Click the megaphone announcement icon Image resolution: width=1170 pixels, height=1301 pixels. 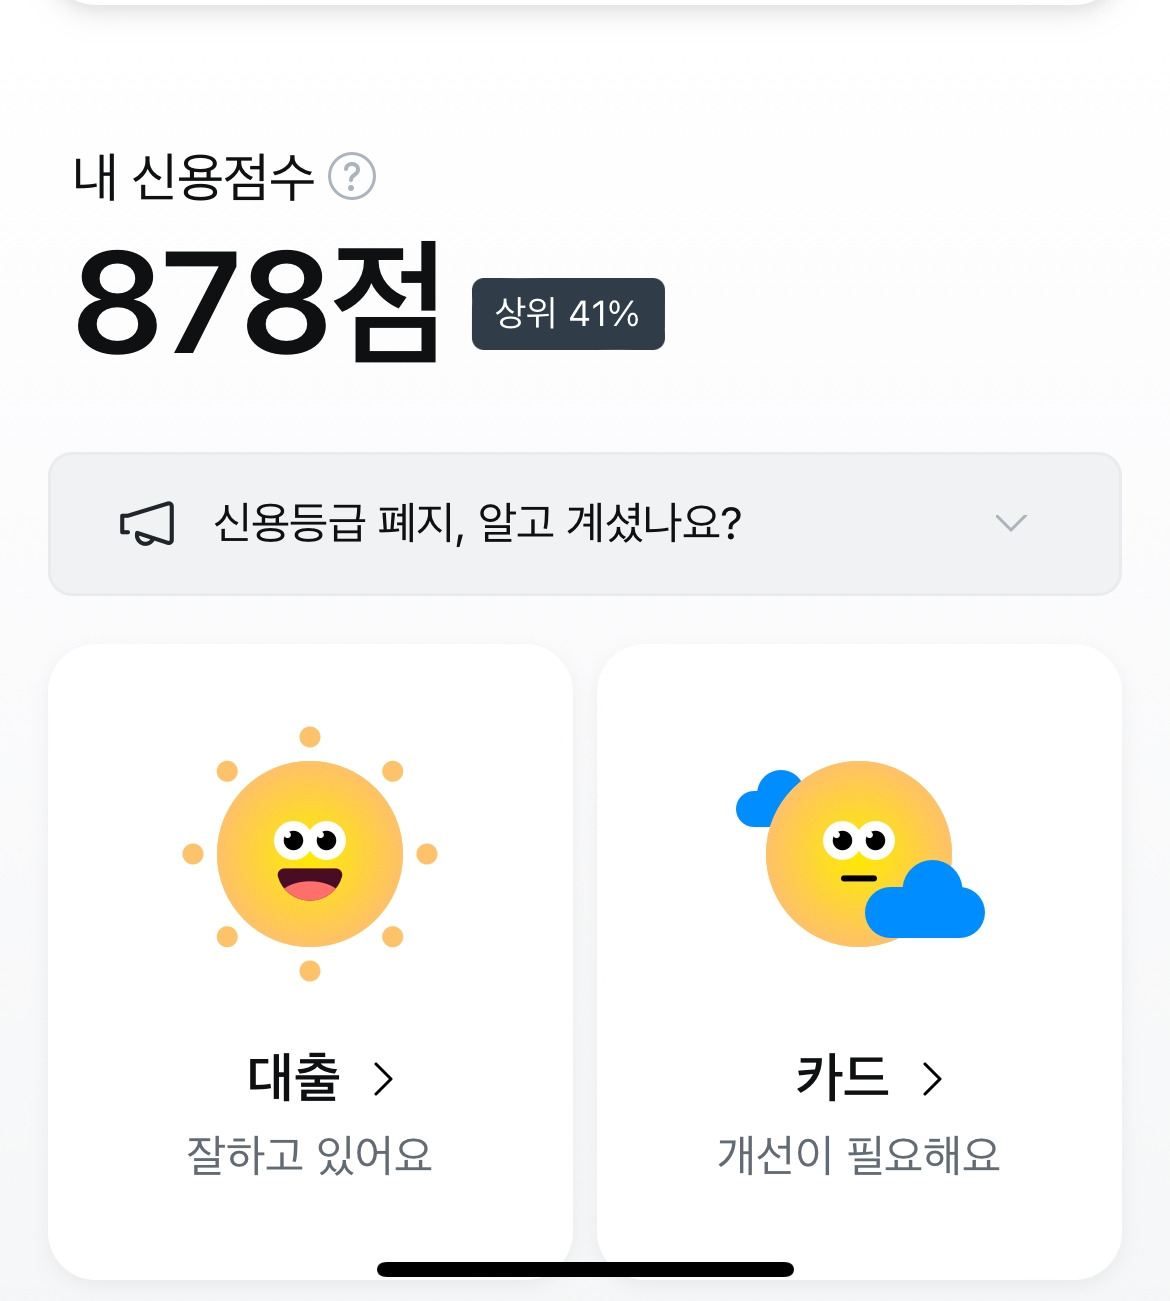[x=147, y=524]
